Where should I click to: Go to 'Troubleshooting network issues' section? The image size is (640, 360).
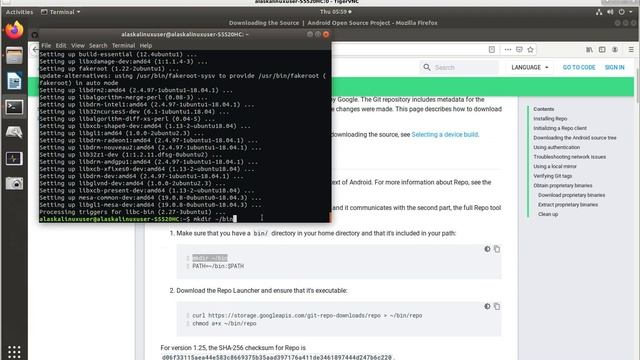coord(569,157)
